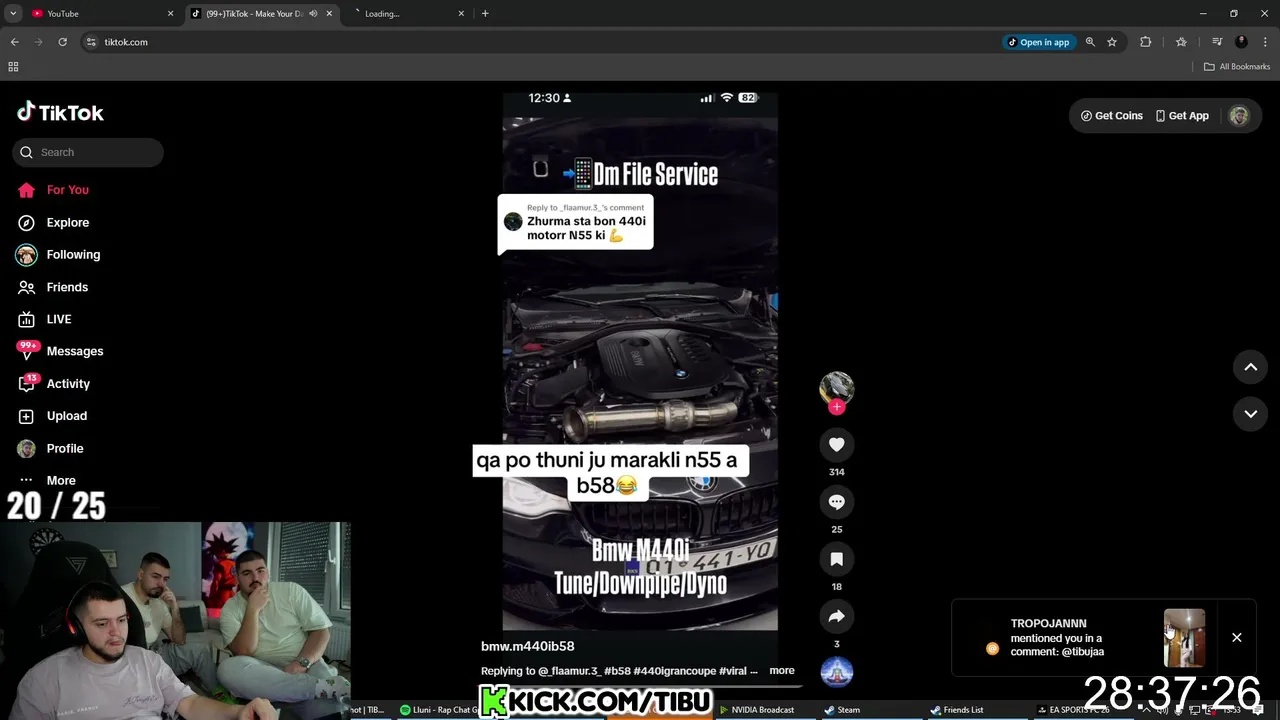
Task: Open the Chrome three-dot menu
Action: 1265,42
